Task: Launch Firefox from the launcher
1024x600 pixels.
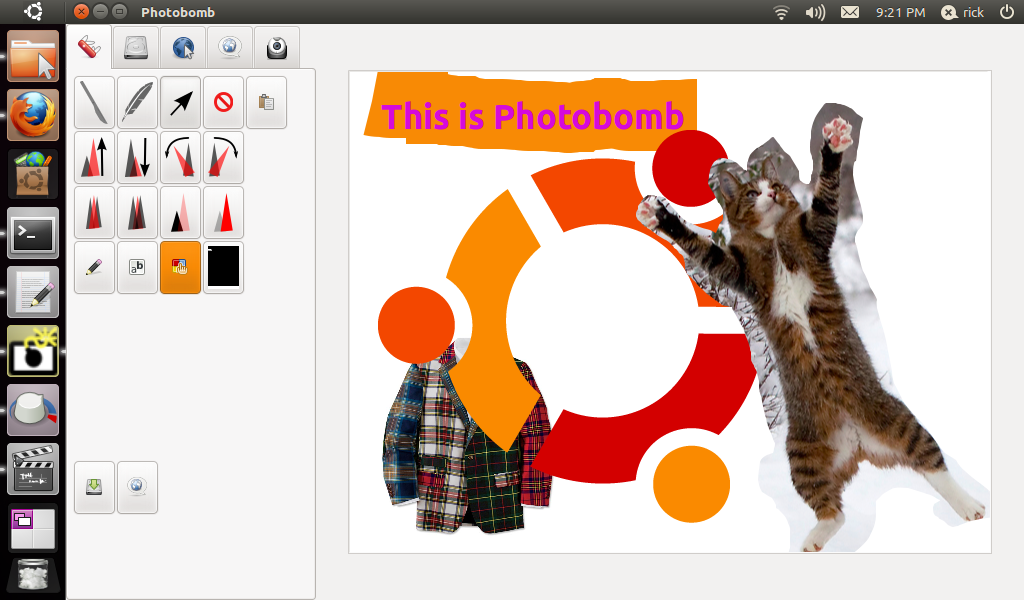Action: click(x=33, y=116)
